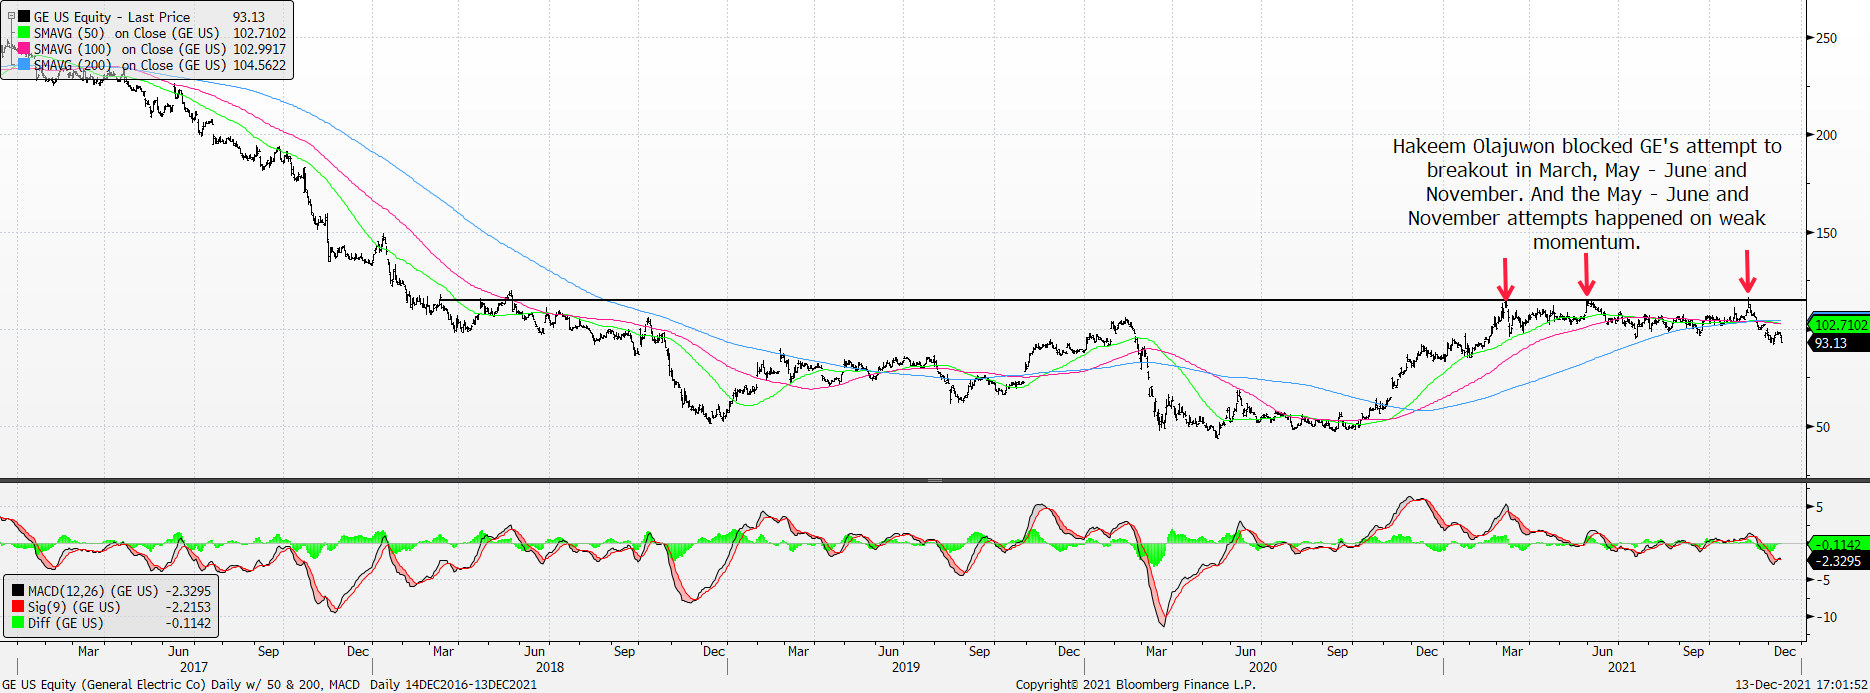Click the 104.5622 legend value

tap(259, 65)
